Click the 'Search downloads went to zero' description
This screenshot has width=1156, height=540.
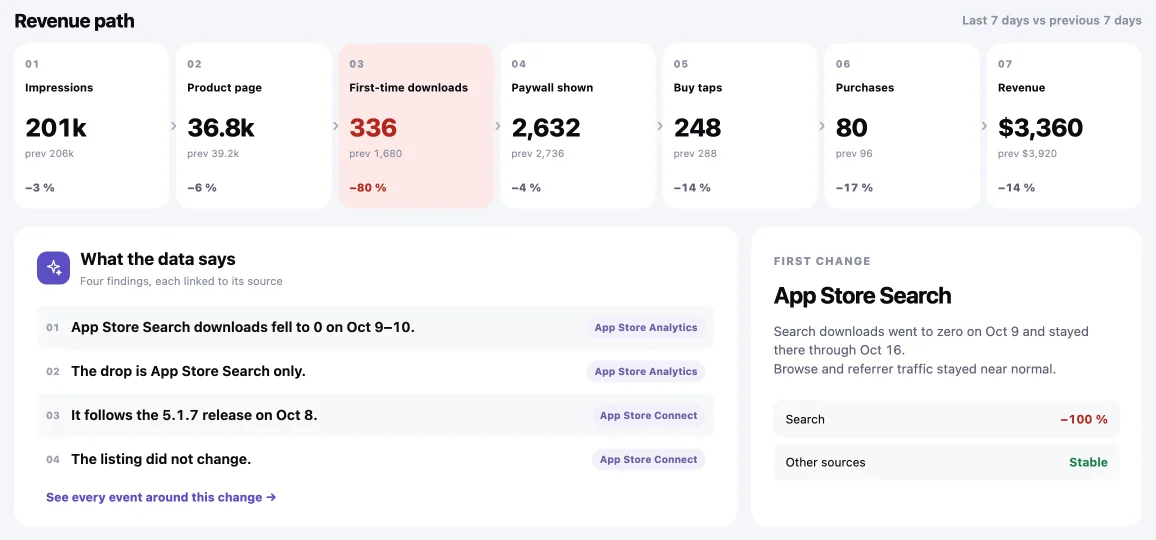931,340
